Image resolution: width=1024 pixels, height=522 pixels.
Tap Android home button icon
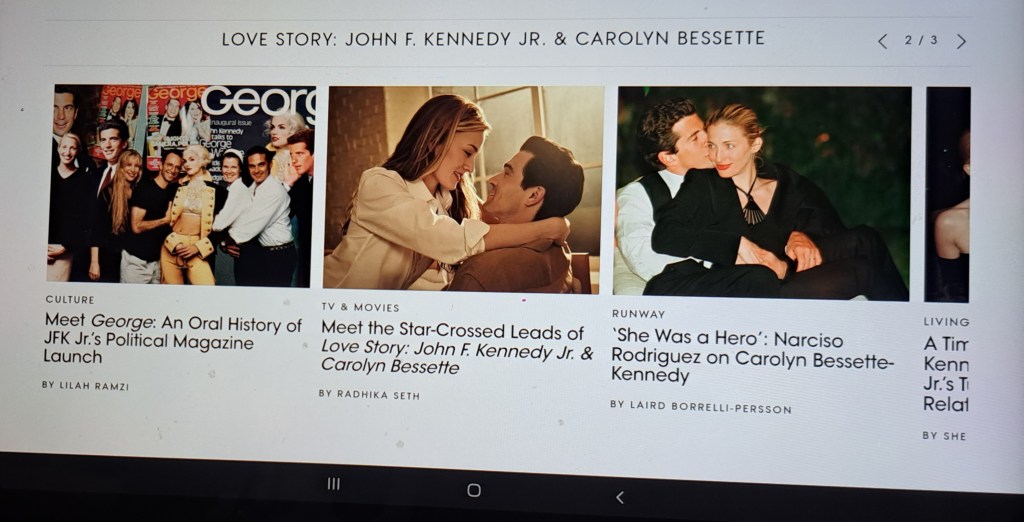pyautogui.click(x=474, y=490)
